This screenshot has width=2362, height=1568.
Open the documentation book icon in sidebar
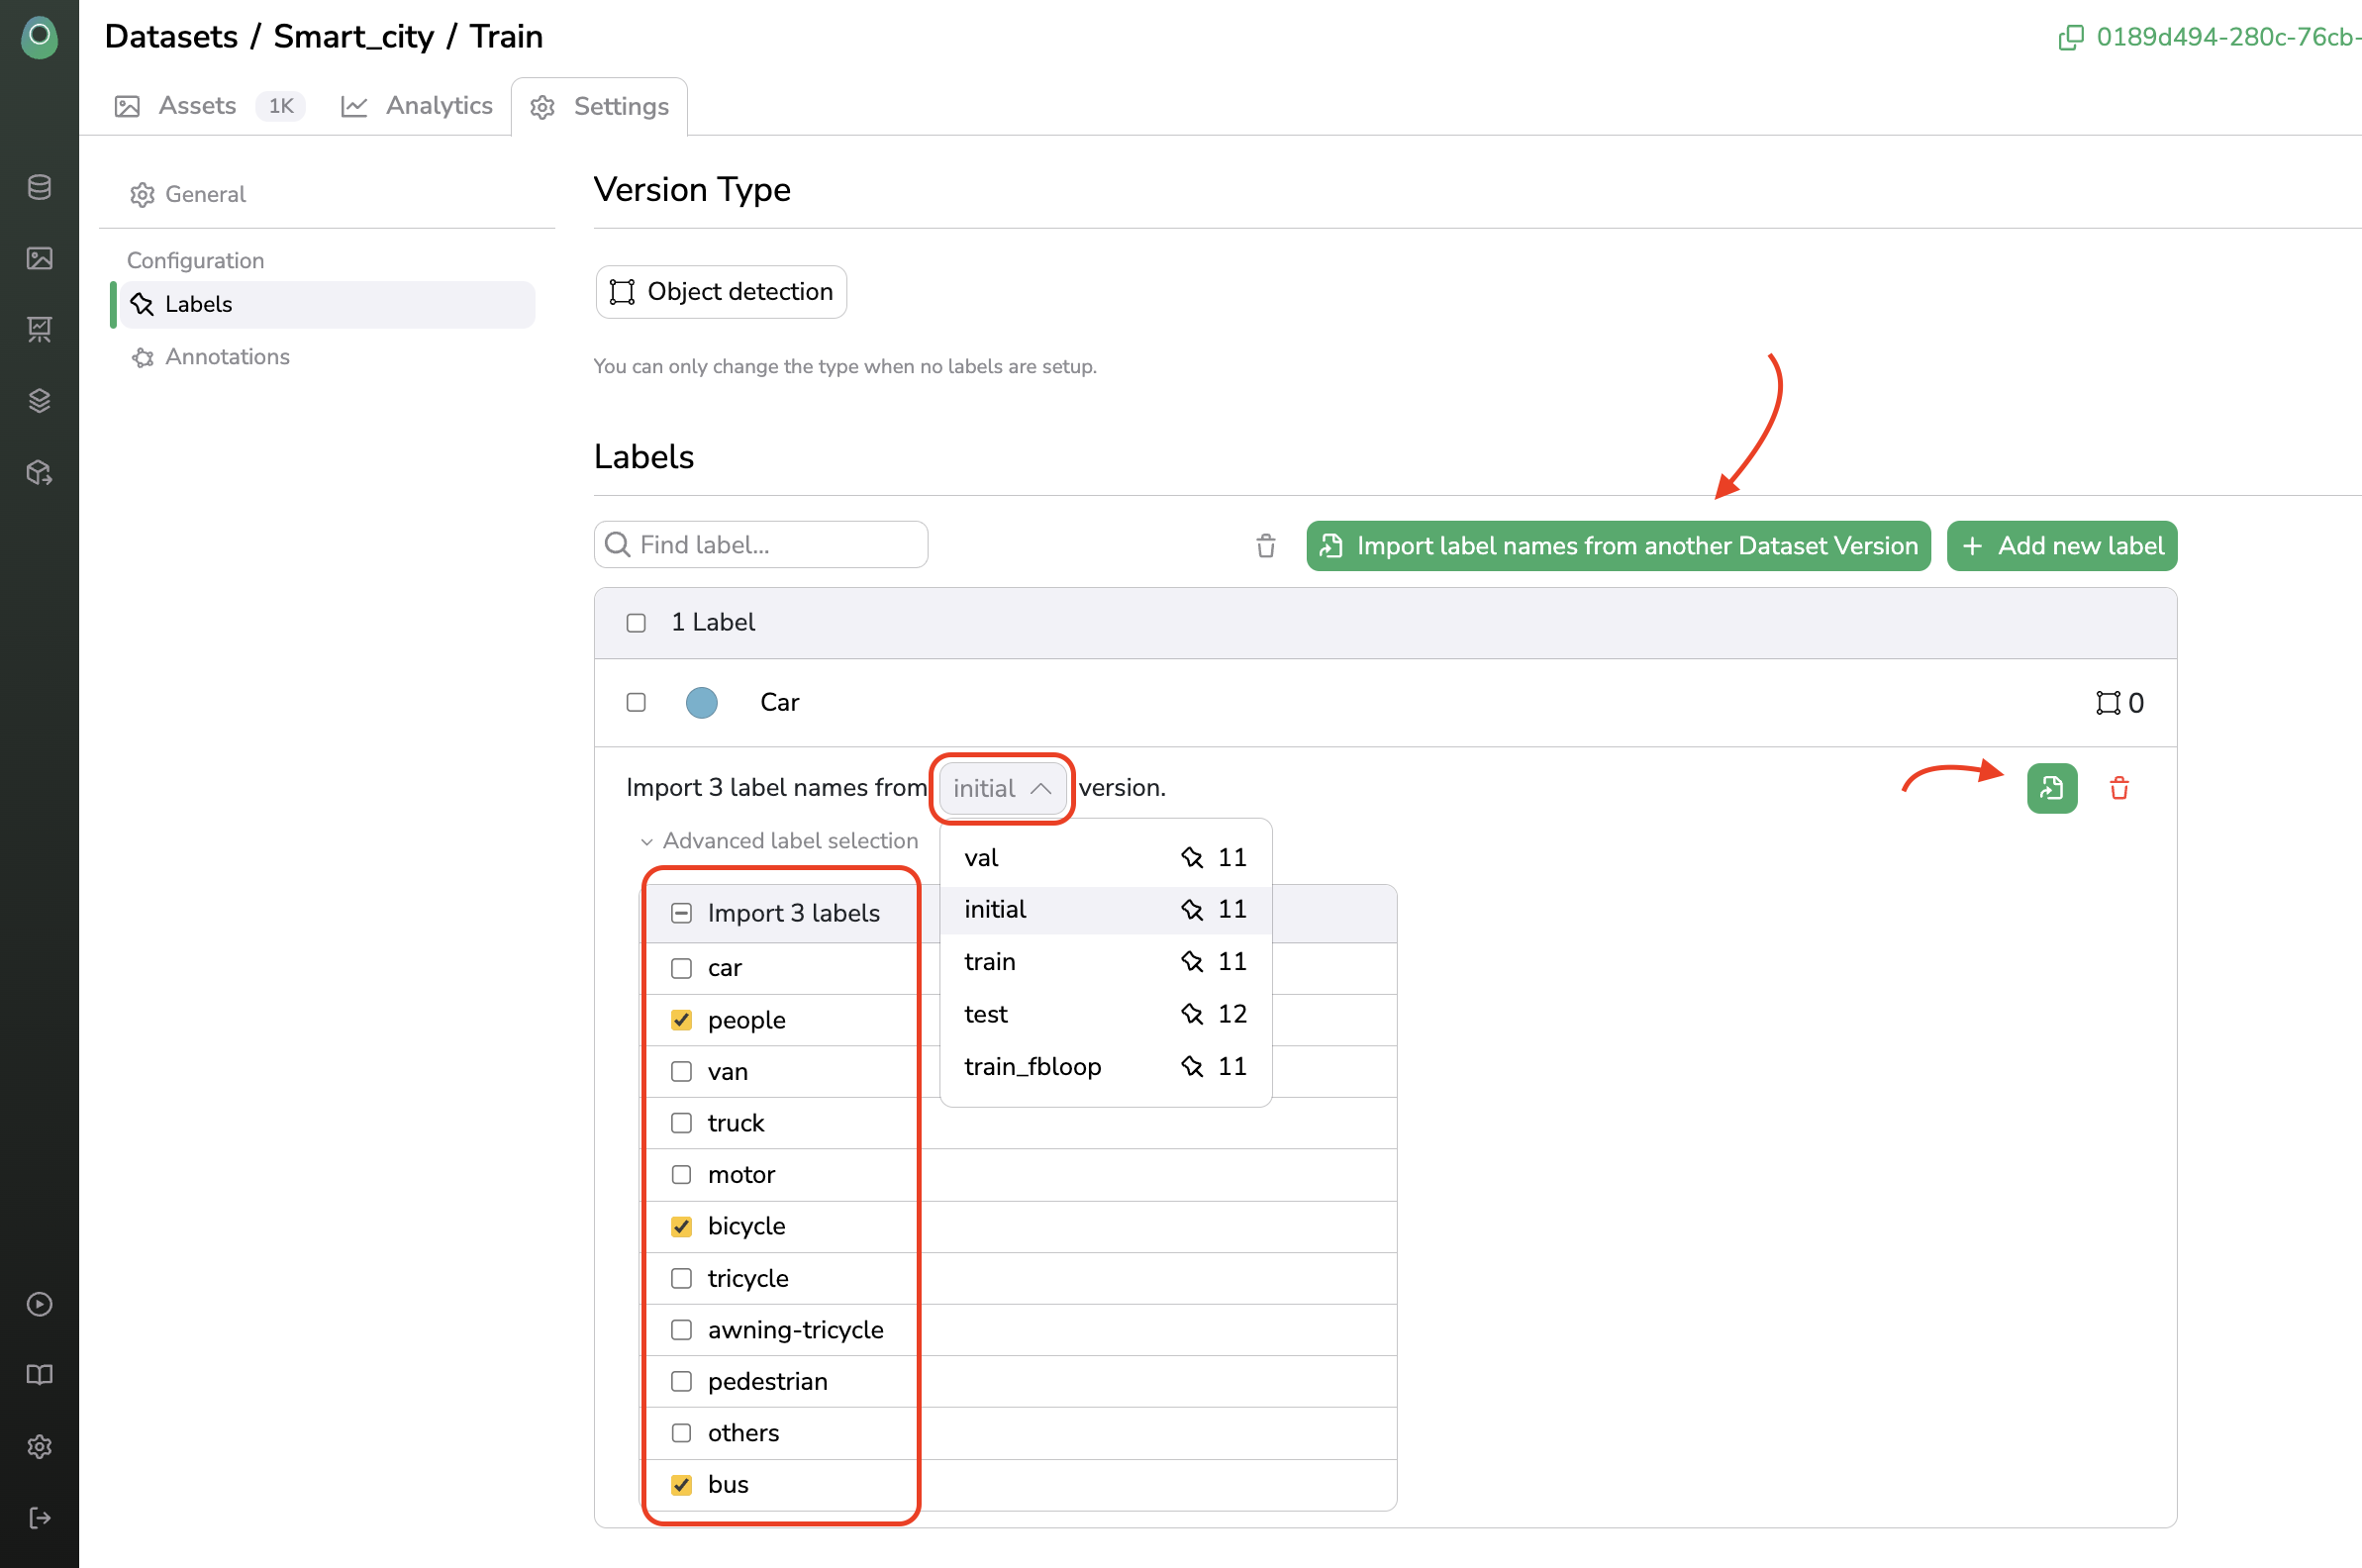point(39,1375)
